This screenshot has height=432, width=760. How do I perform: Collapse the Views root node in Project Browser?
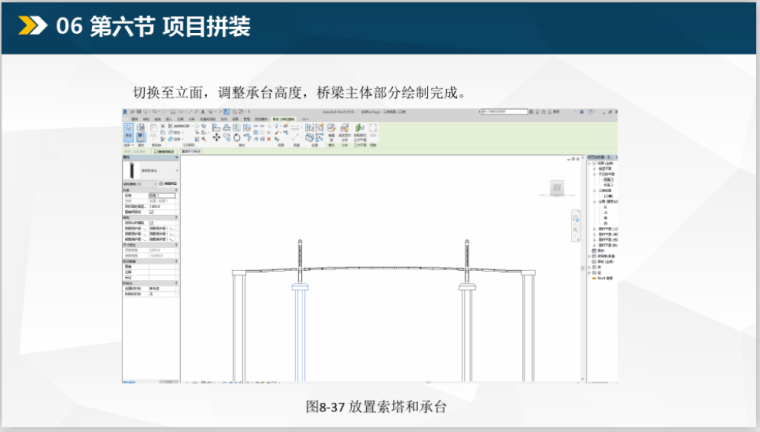coord(591,165)
